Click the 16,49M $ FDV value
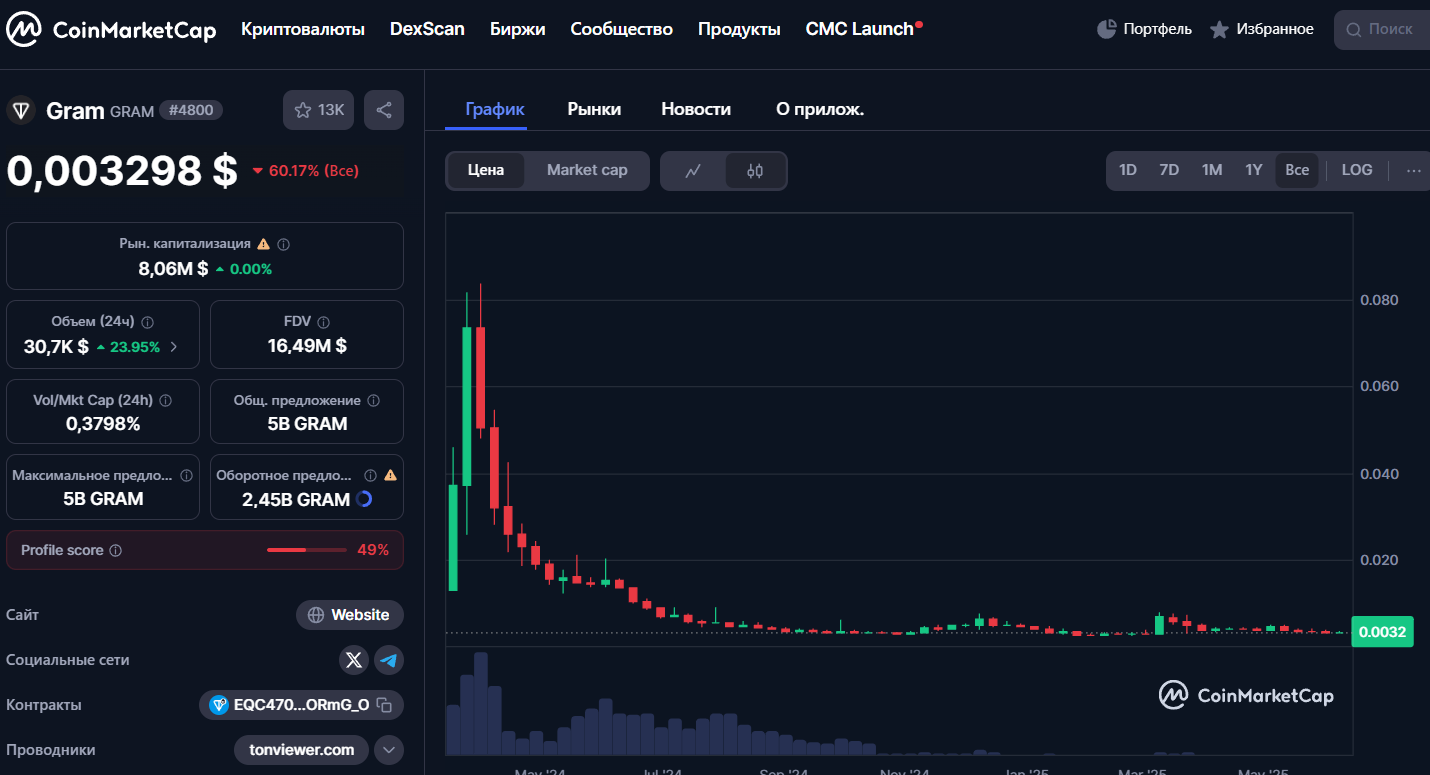The image size is (1430, 775). 307,346
